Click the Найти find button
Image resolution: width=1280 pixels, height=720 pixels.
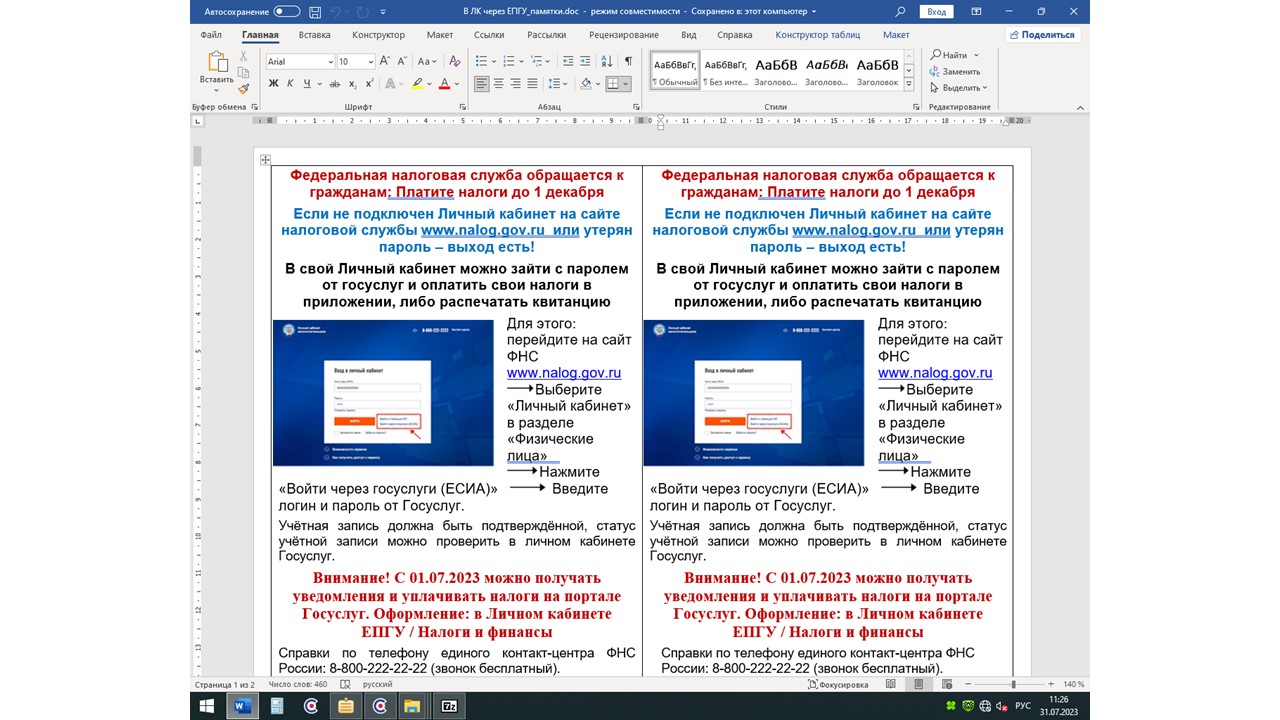point(949,55)
